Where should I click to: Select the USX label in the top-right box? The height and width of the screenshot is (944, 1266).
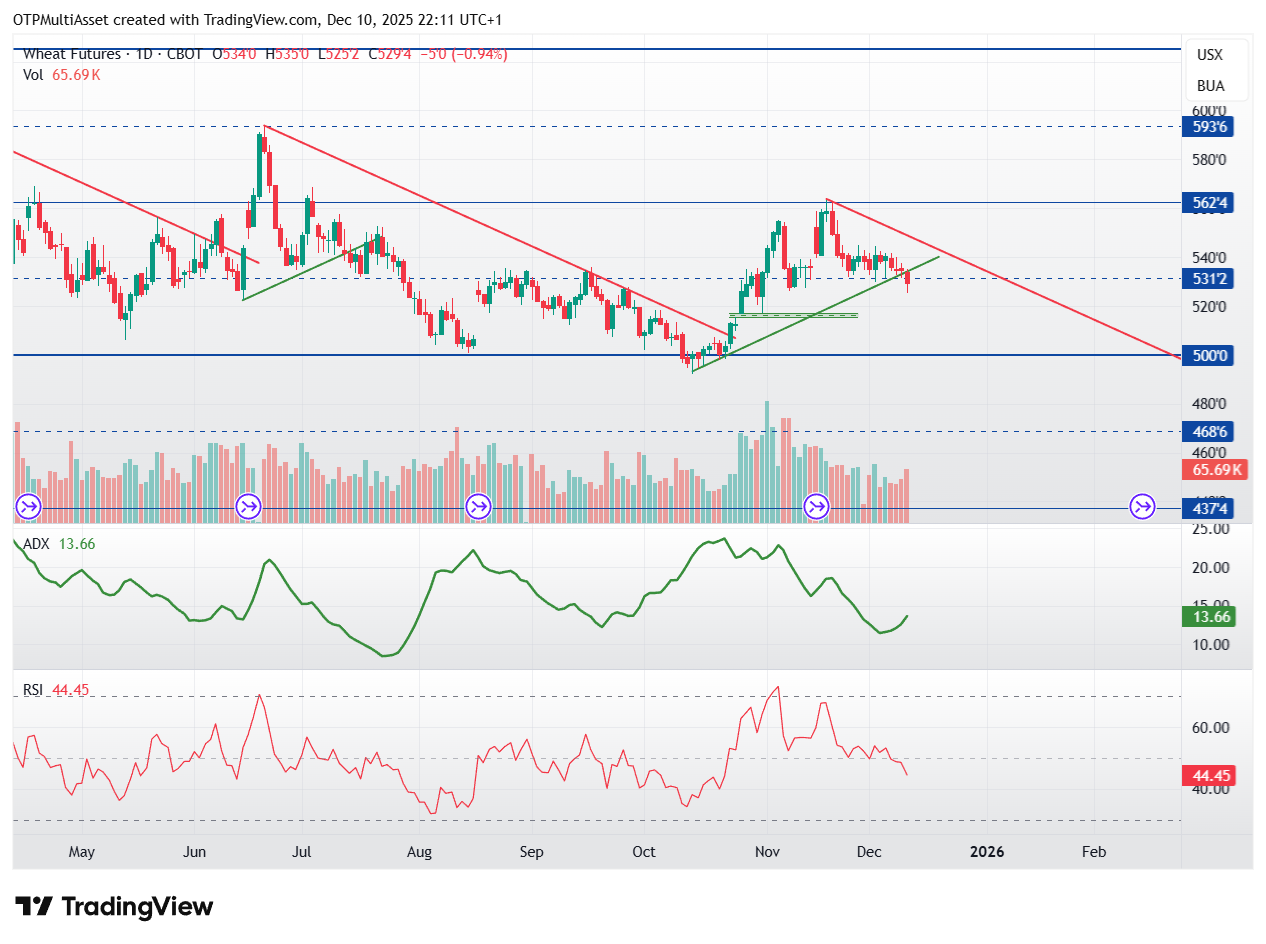click(1209, 55)
